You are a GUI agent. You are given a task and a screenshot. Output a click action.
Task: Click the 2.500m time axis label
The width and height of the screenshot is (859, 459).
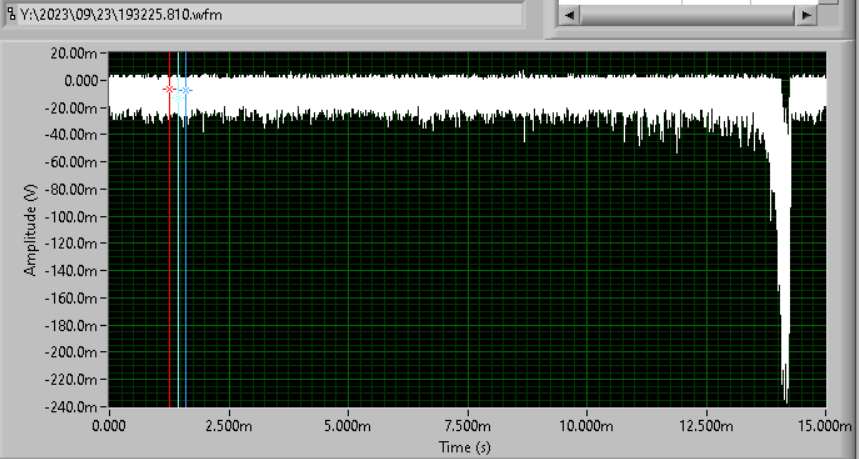pos(228,426)
